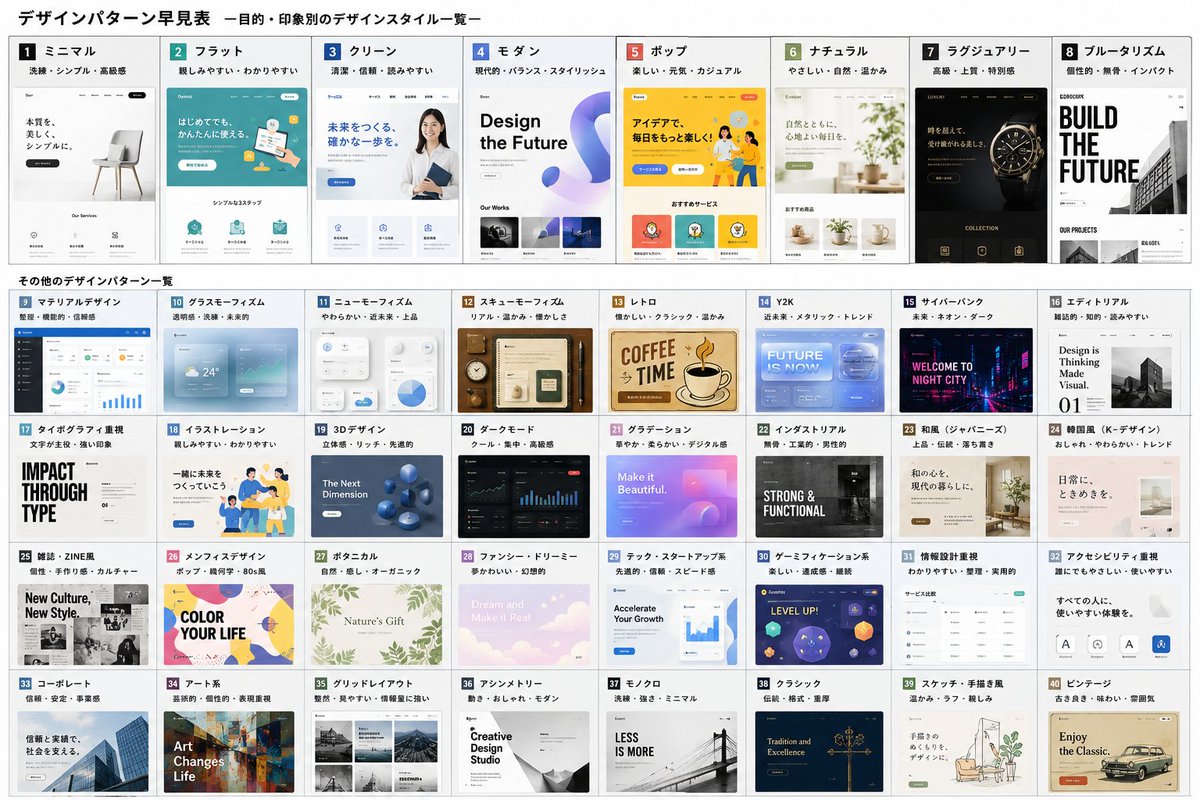1200x800 pixels.
Task: Click the '高級・上質・特別感' subtitle under ラグジュアリー
Action: tap(974, 71)
